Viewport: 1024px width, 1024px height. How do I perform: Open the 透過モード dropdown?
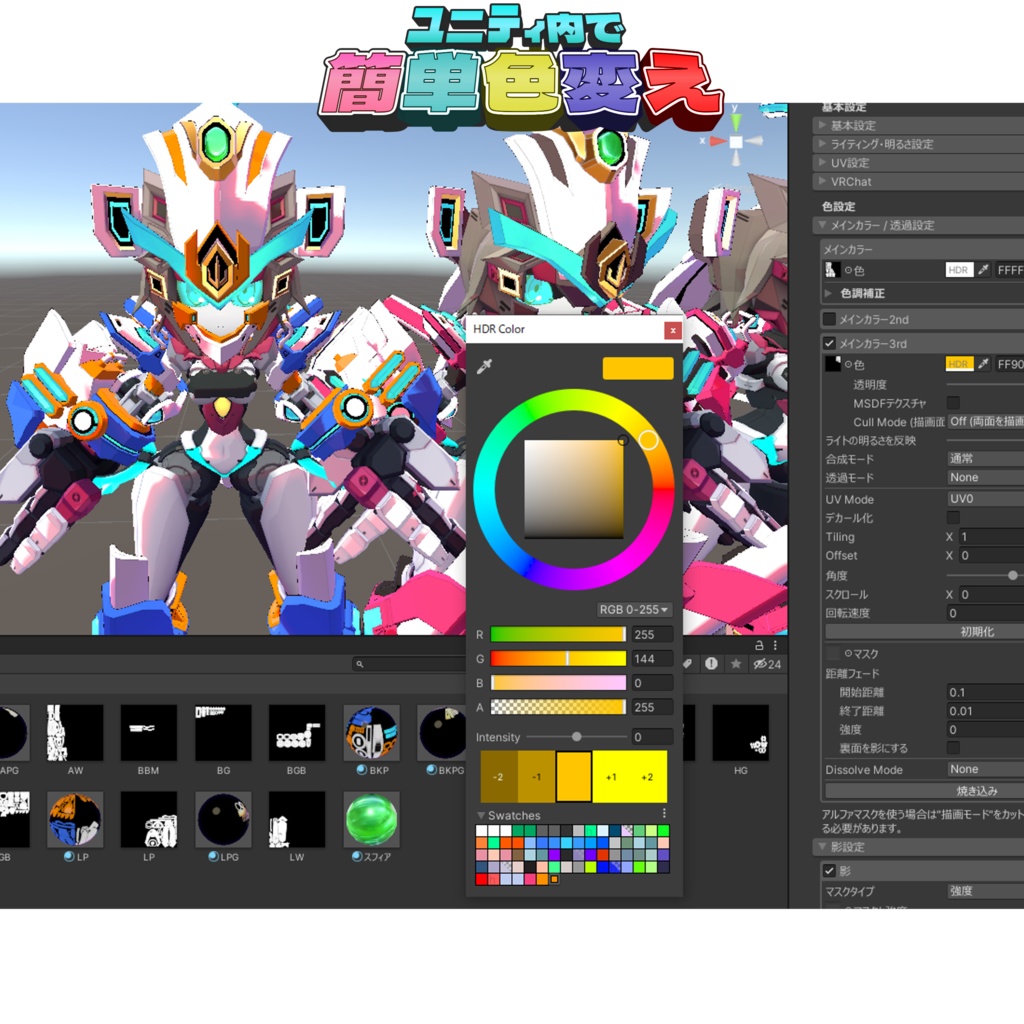[985, 477]
